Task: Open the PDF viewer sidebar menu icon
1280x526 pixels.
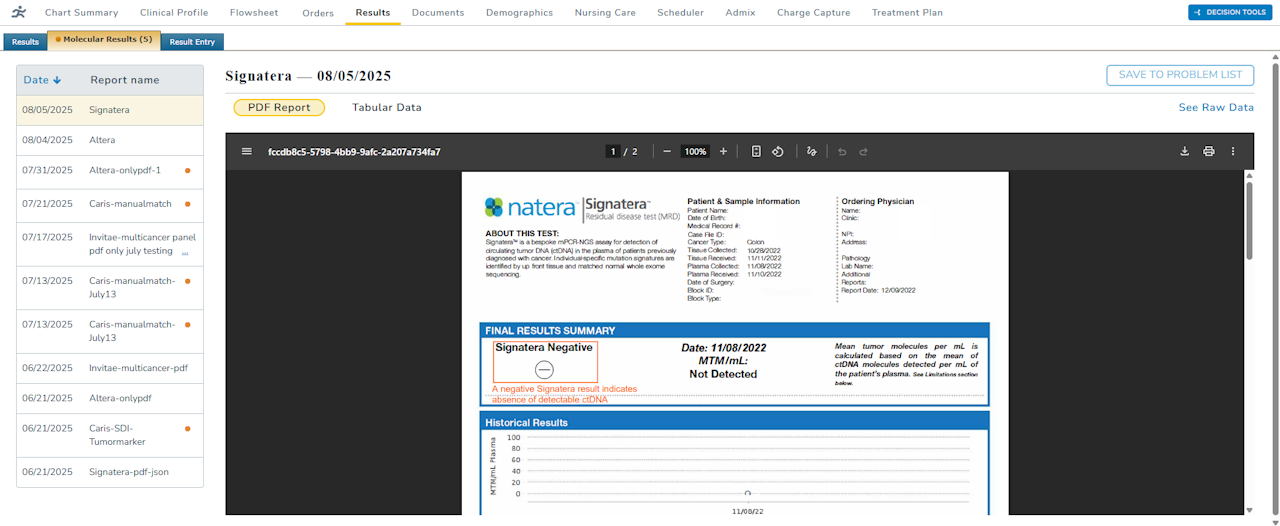Action: coord(247,152)
